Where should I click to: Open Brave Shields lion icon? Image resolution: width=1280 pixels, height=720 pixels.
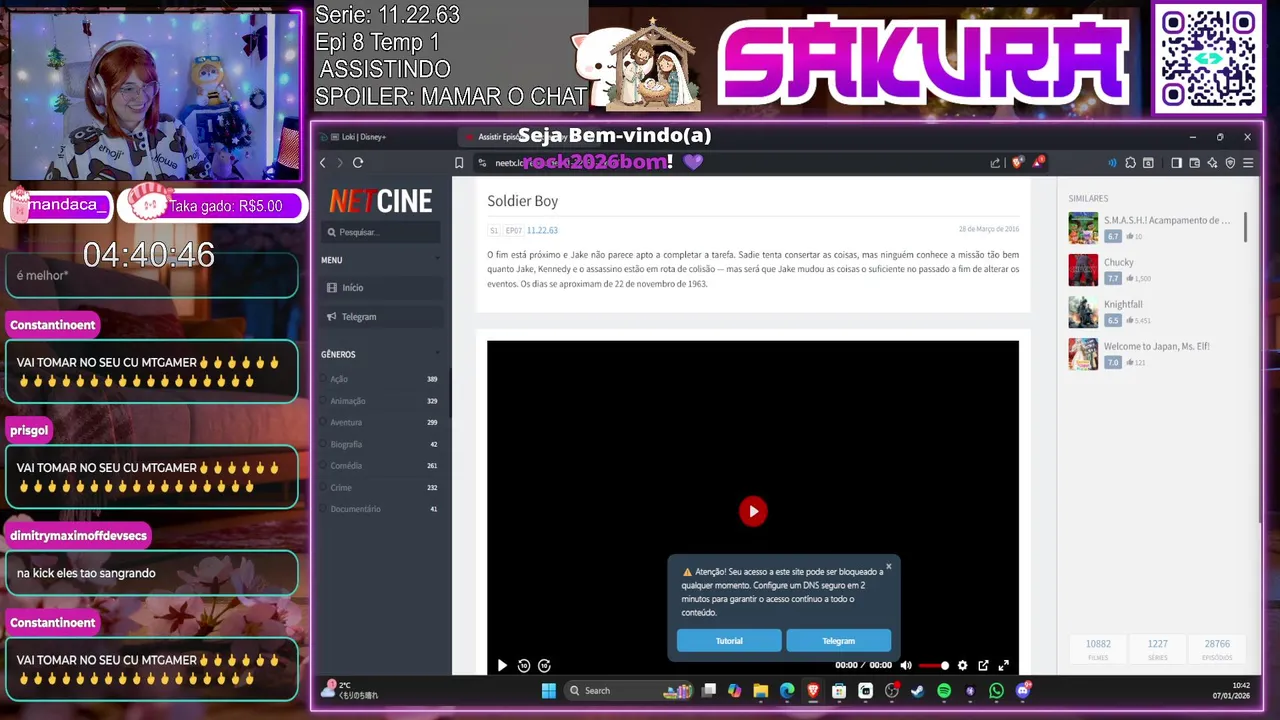(x=1018, y=163)
